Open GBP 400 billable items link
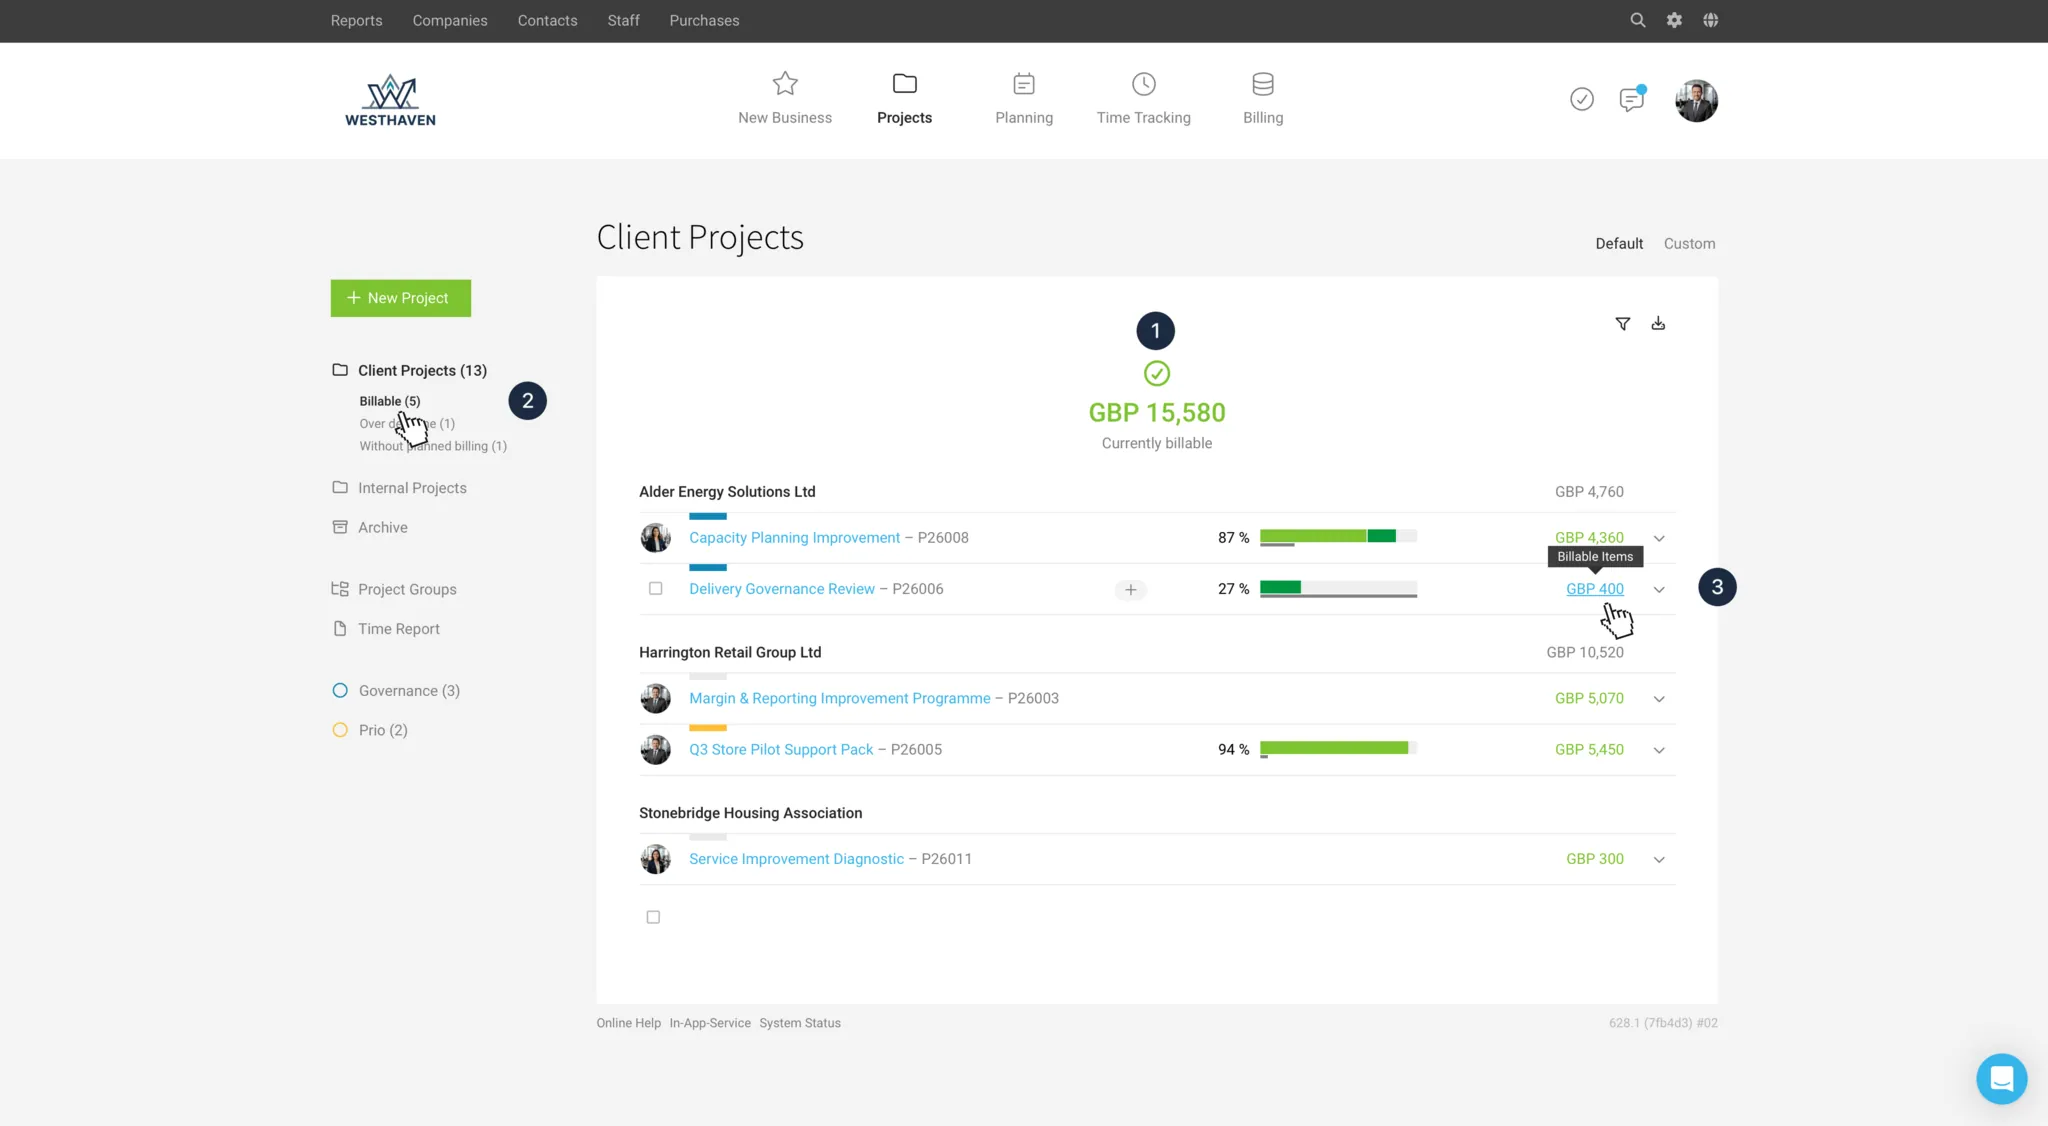Viewport: 2048px width, 1126px height. 1594,589
